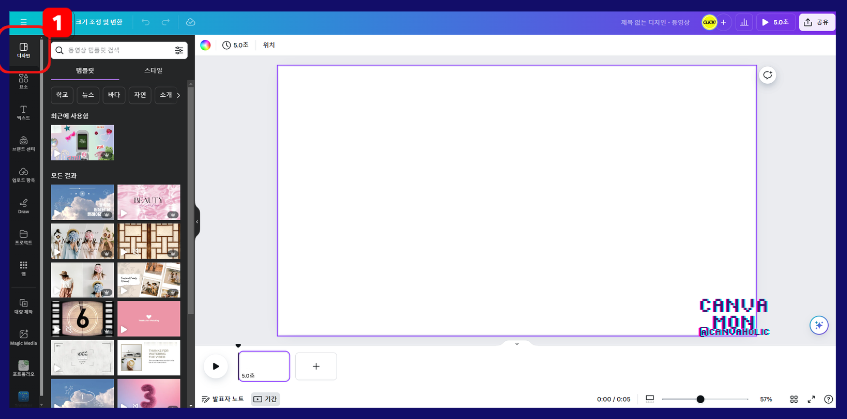This screenshot has height=419, width=847.
Task: Open the 업로드 항목 (Uploads) sidebar panel
Action: click(23, 175)
